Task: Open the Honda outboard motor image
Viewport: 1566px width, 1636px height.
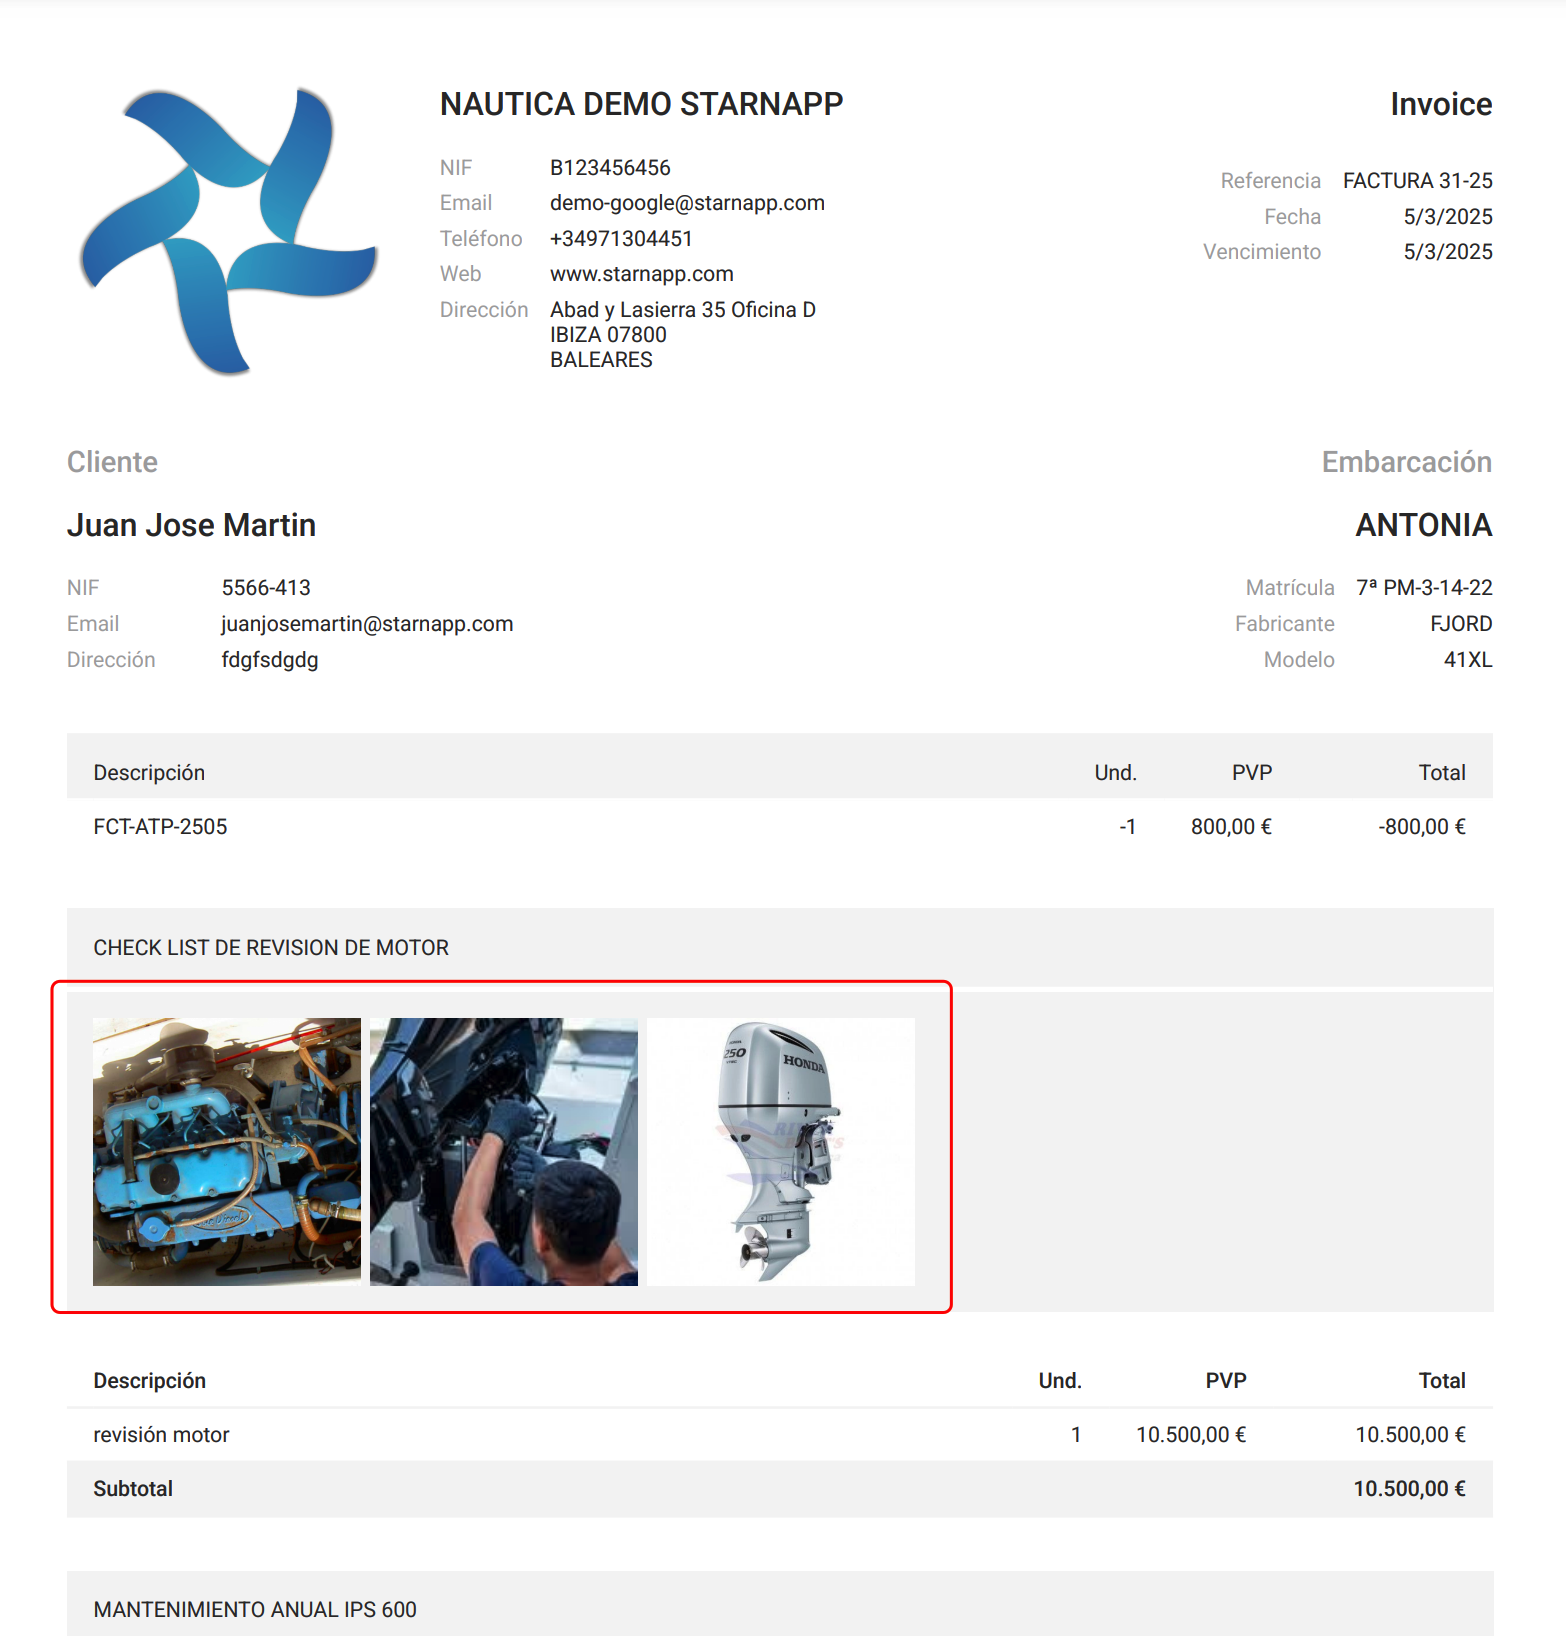Action: coord(781,1152)
